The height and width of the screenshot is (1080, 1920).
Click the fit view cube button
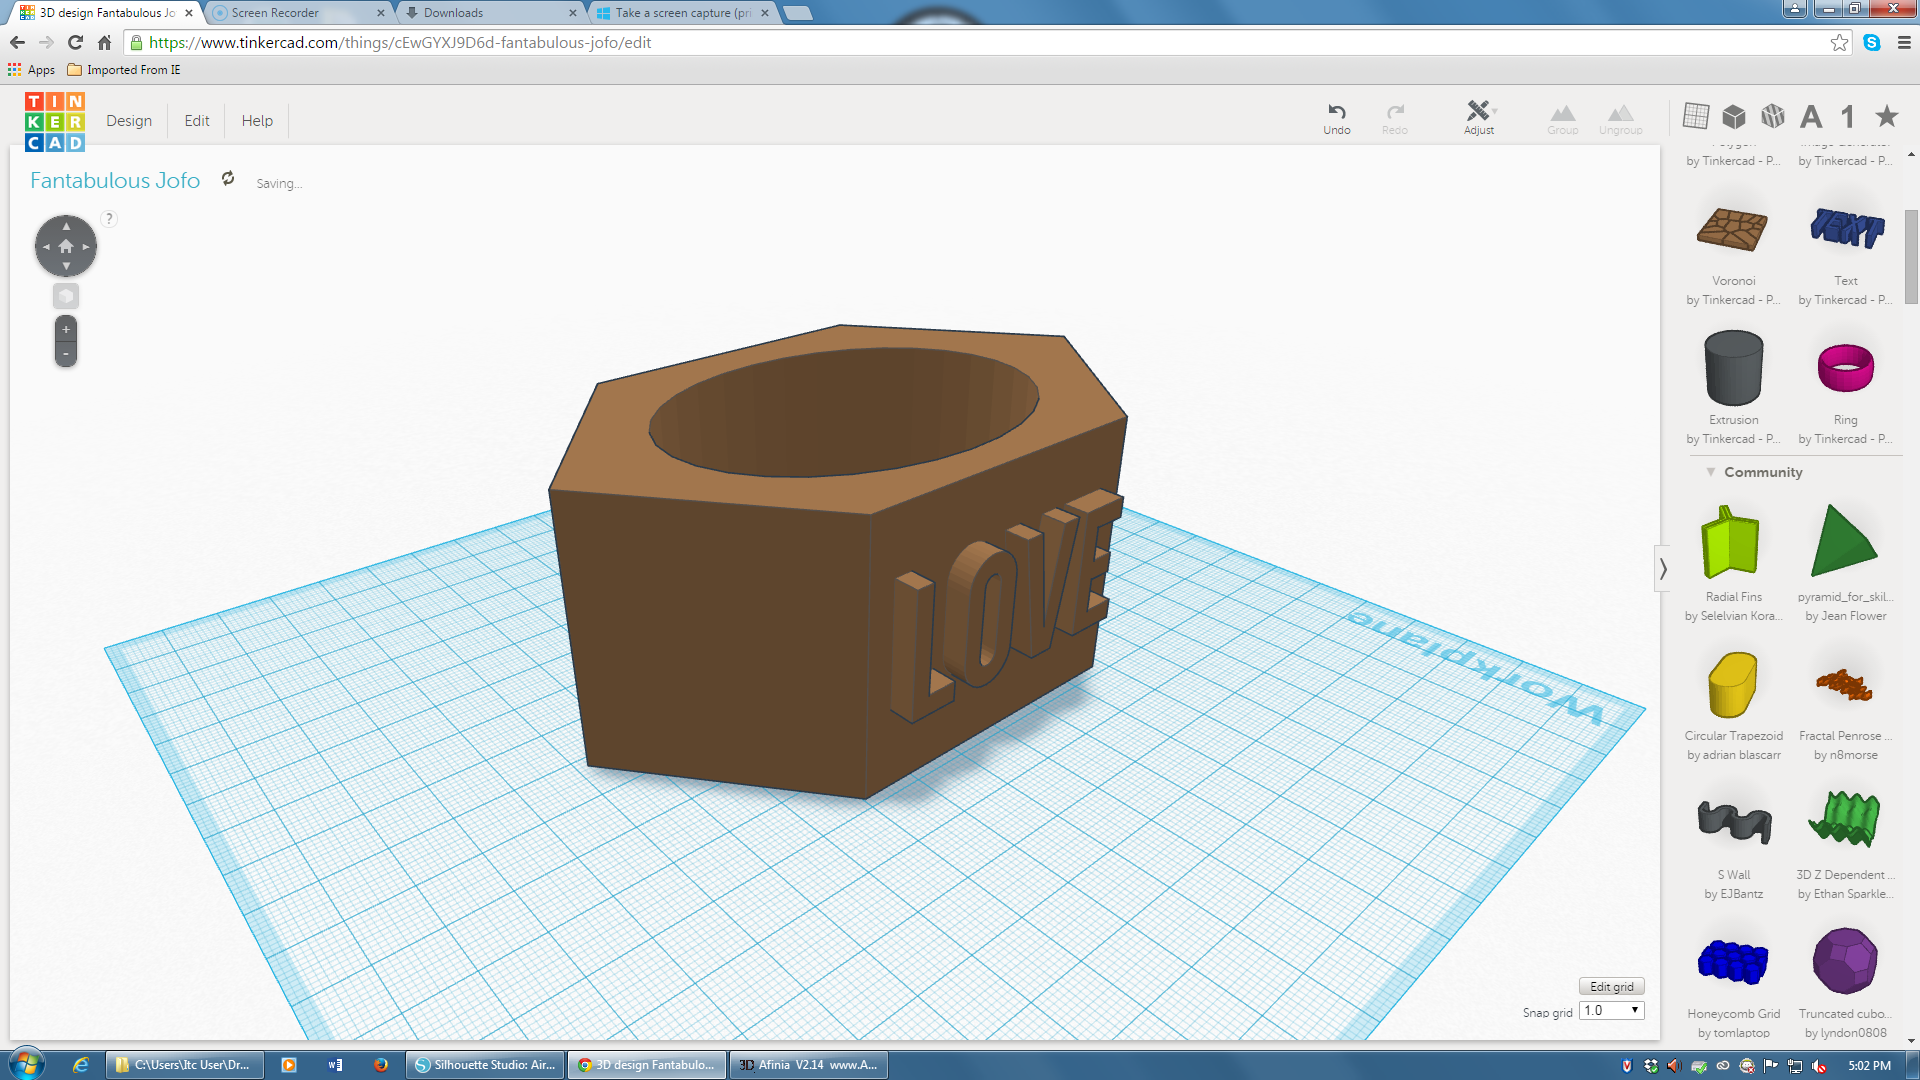coord(66,296)
